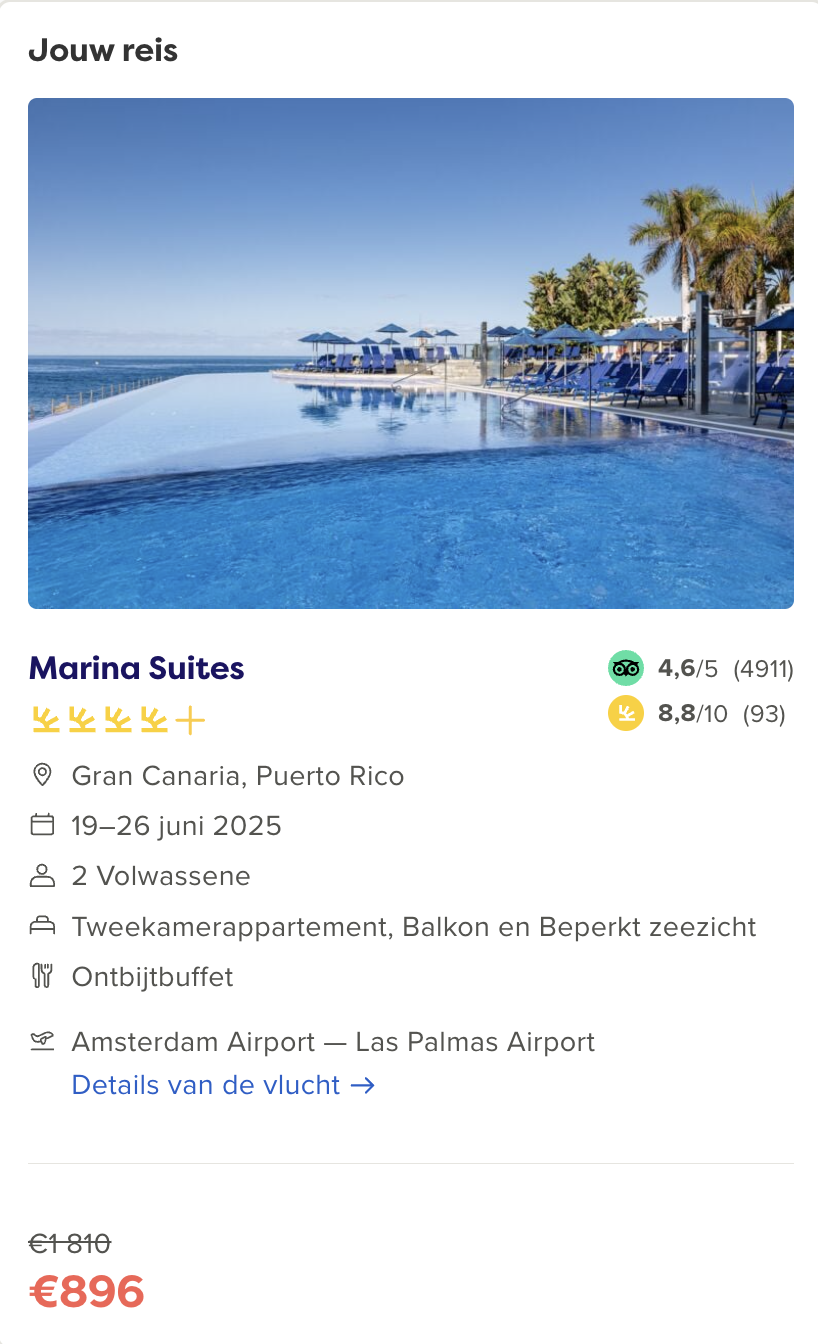818x1344 pixels.
Task: Click the Marina Suites hotel name
Action: [137, 668]
